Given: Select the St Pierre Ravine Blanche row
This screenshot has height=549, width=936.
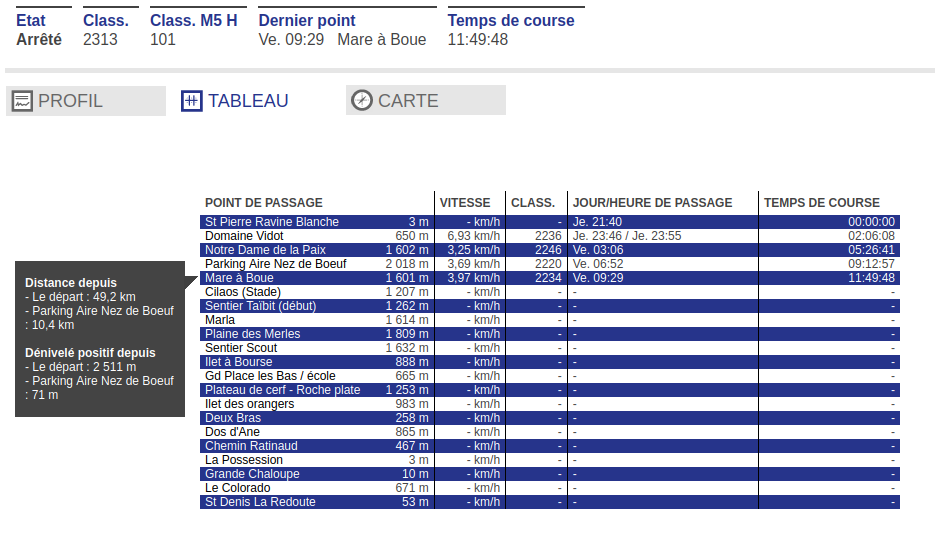Looking at the screenshot, I should [550, 222].
